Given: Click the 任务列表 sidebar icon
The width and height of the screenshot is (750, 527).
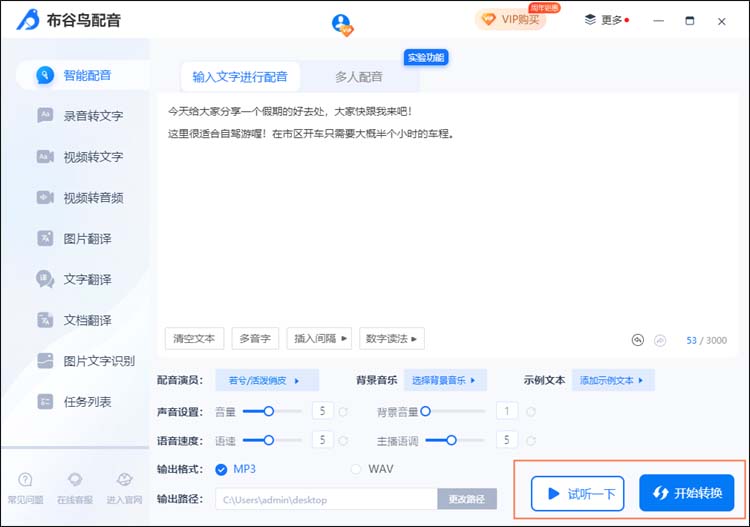Looking at the screenshot, I should 45,402.
